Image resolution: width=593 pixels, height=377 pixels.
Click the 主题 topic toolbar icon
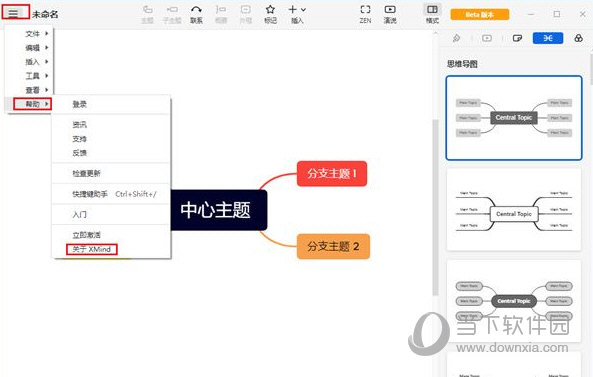[x=147, y=14]
